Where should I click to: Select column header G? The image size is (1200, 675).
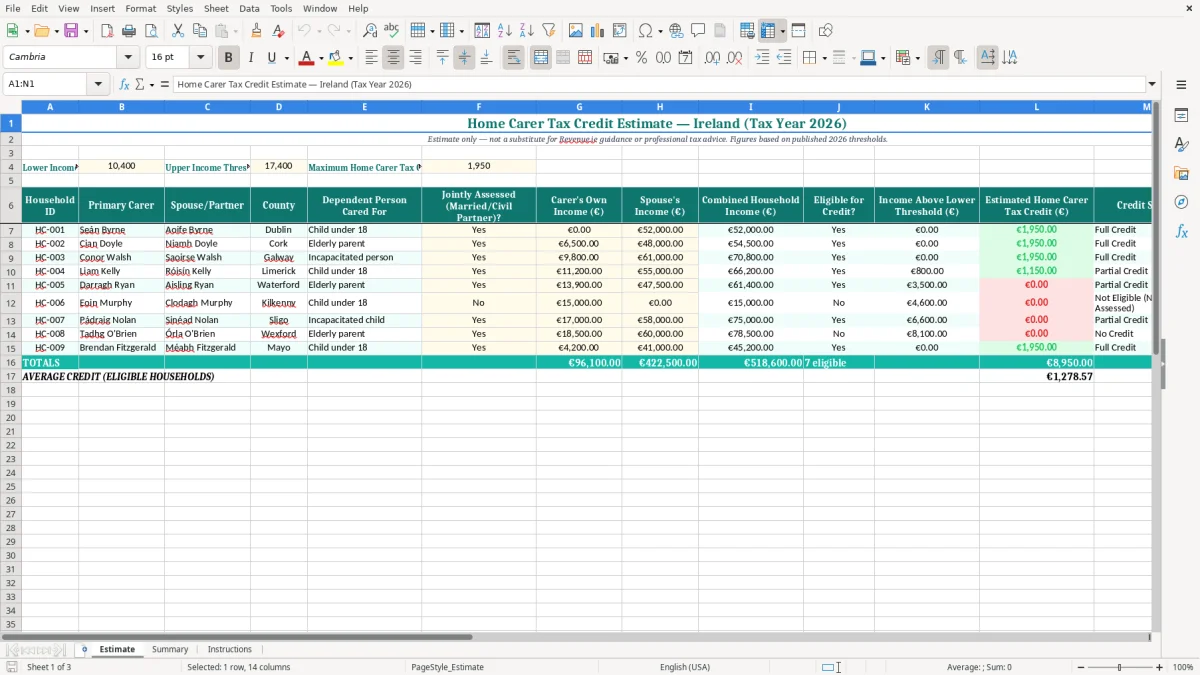point(579,106)
